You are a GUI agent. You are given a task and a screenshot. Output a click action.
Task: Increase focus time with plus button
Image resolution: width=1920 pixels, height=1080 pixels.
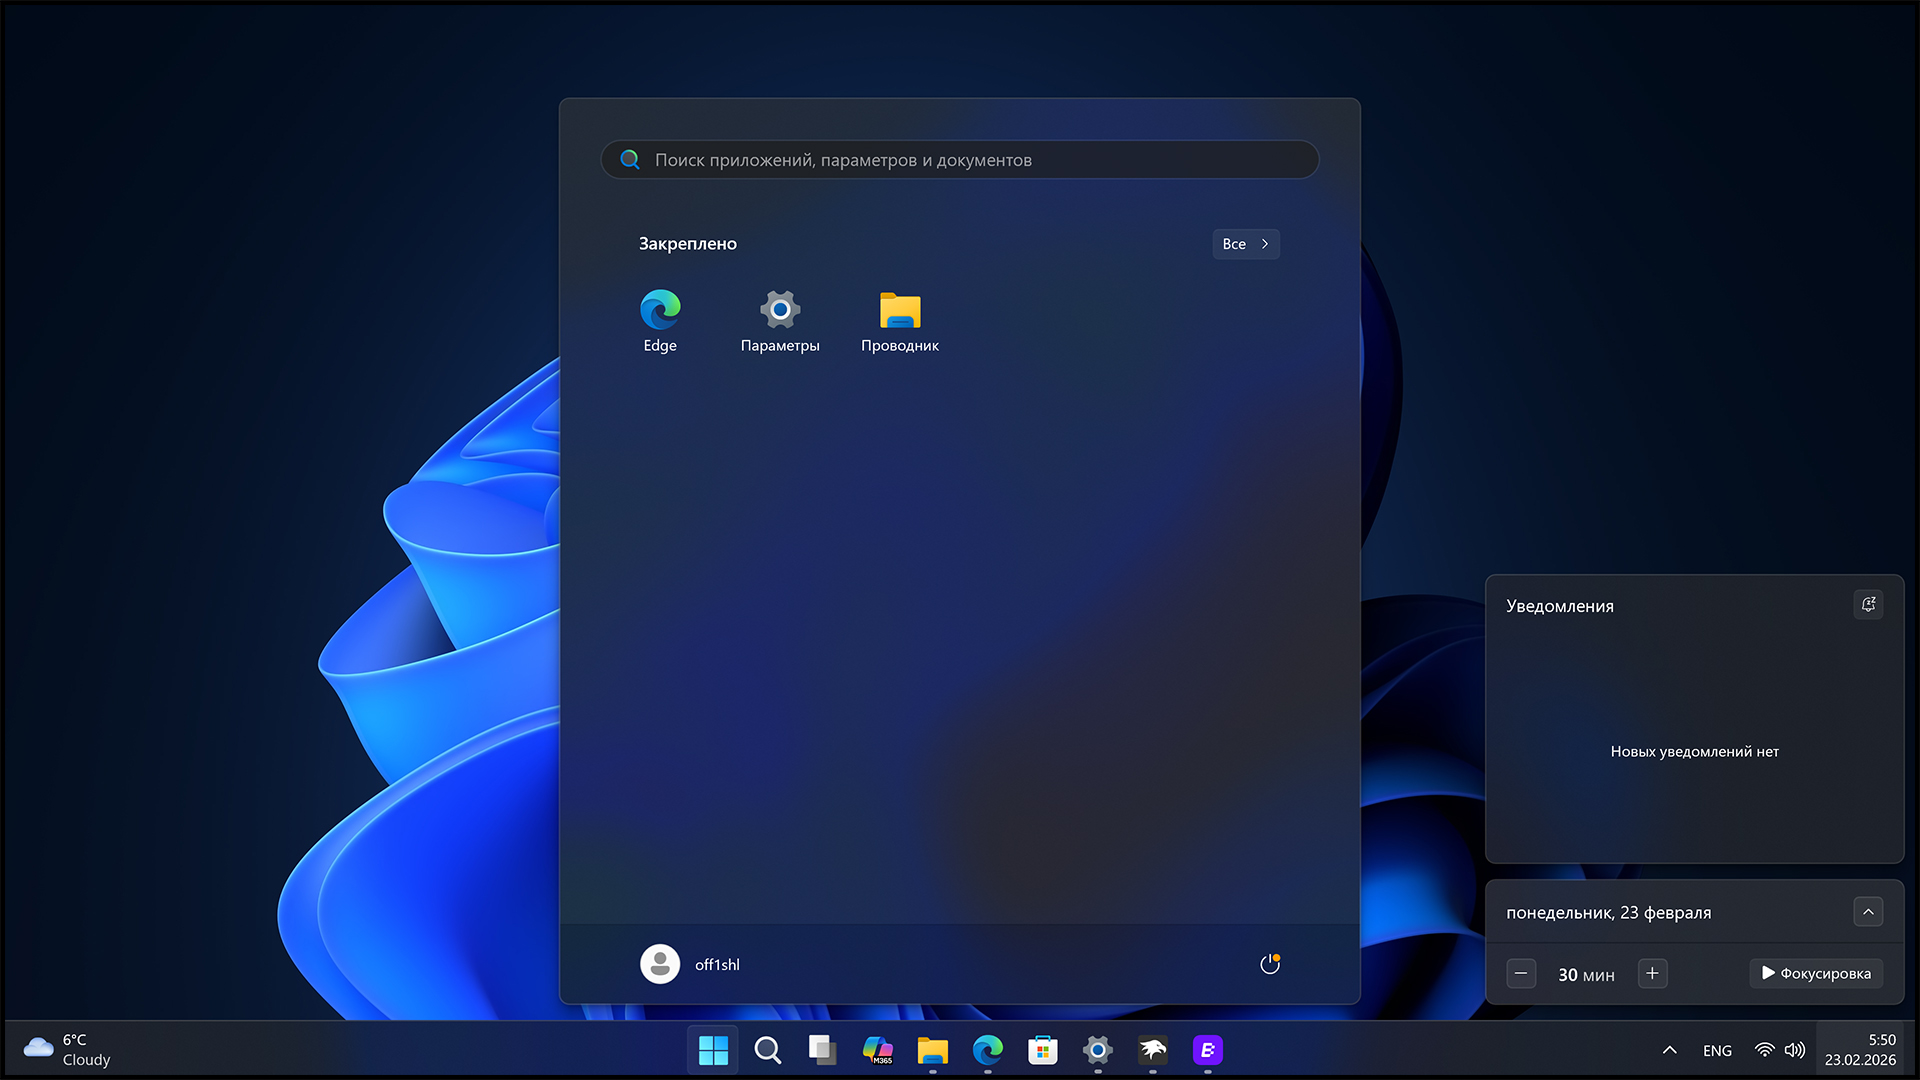pyautogui.click(x=1652, y=973)
